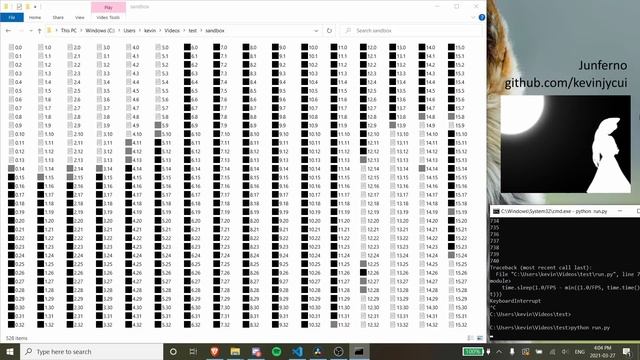
Task: Open the Video Tools ribbon tab
Action: tap(108, 18)
